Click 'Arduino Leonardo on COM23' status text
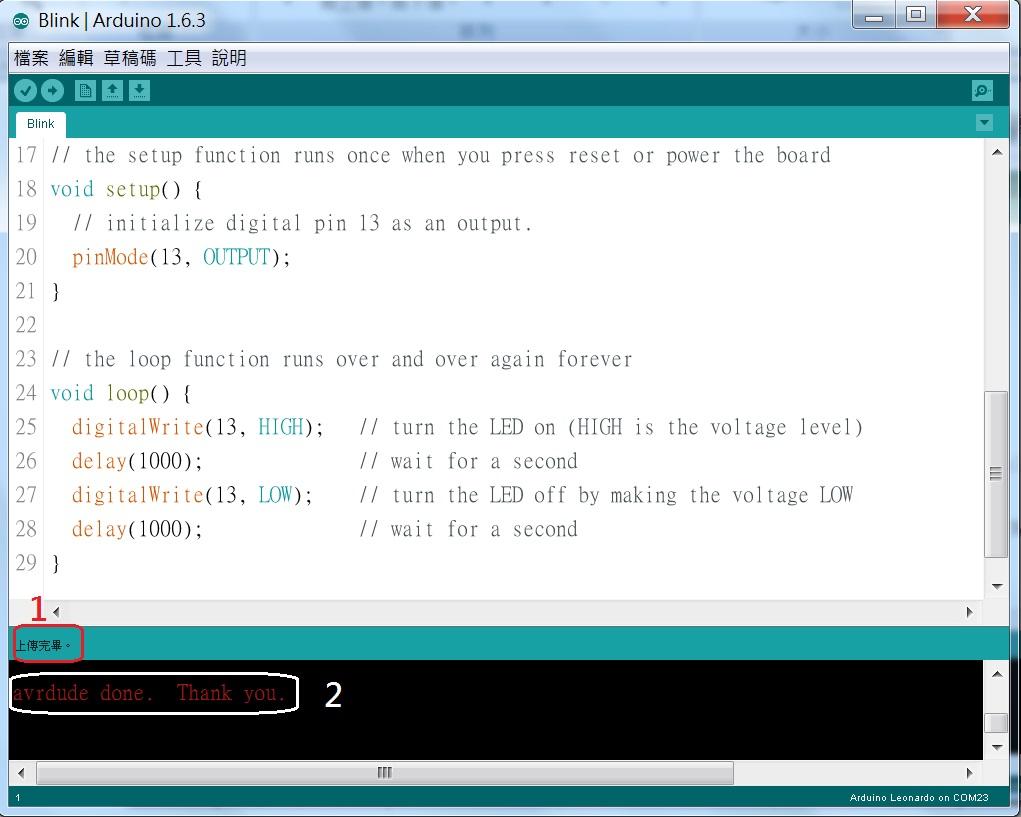The image size is (1021, 817). [919, 797]
